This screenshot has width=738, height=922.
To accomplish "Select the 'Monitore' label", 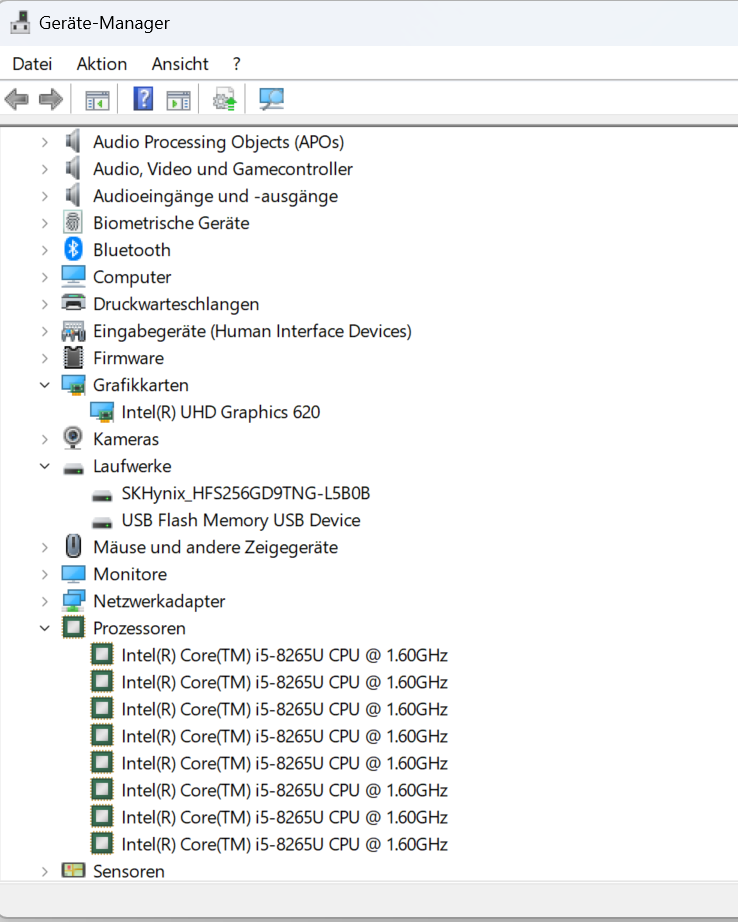I will click(x=130, y=574).
